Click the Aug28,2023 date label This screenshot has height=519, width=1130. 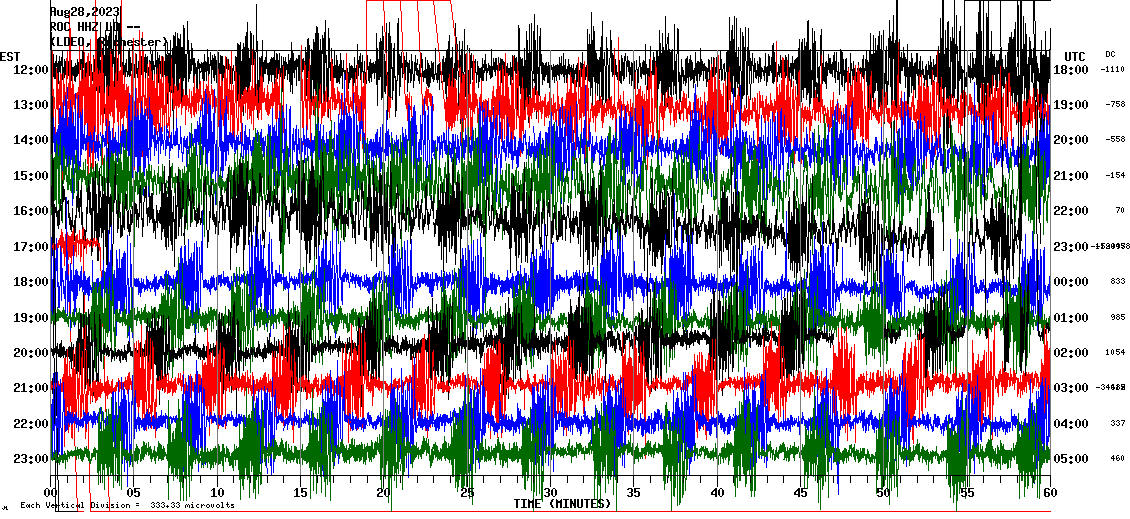(x=85, y=12)
